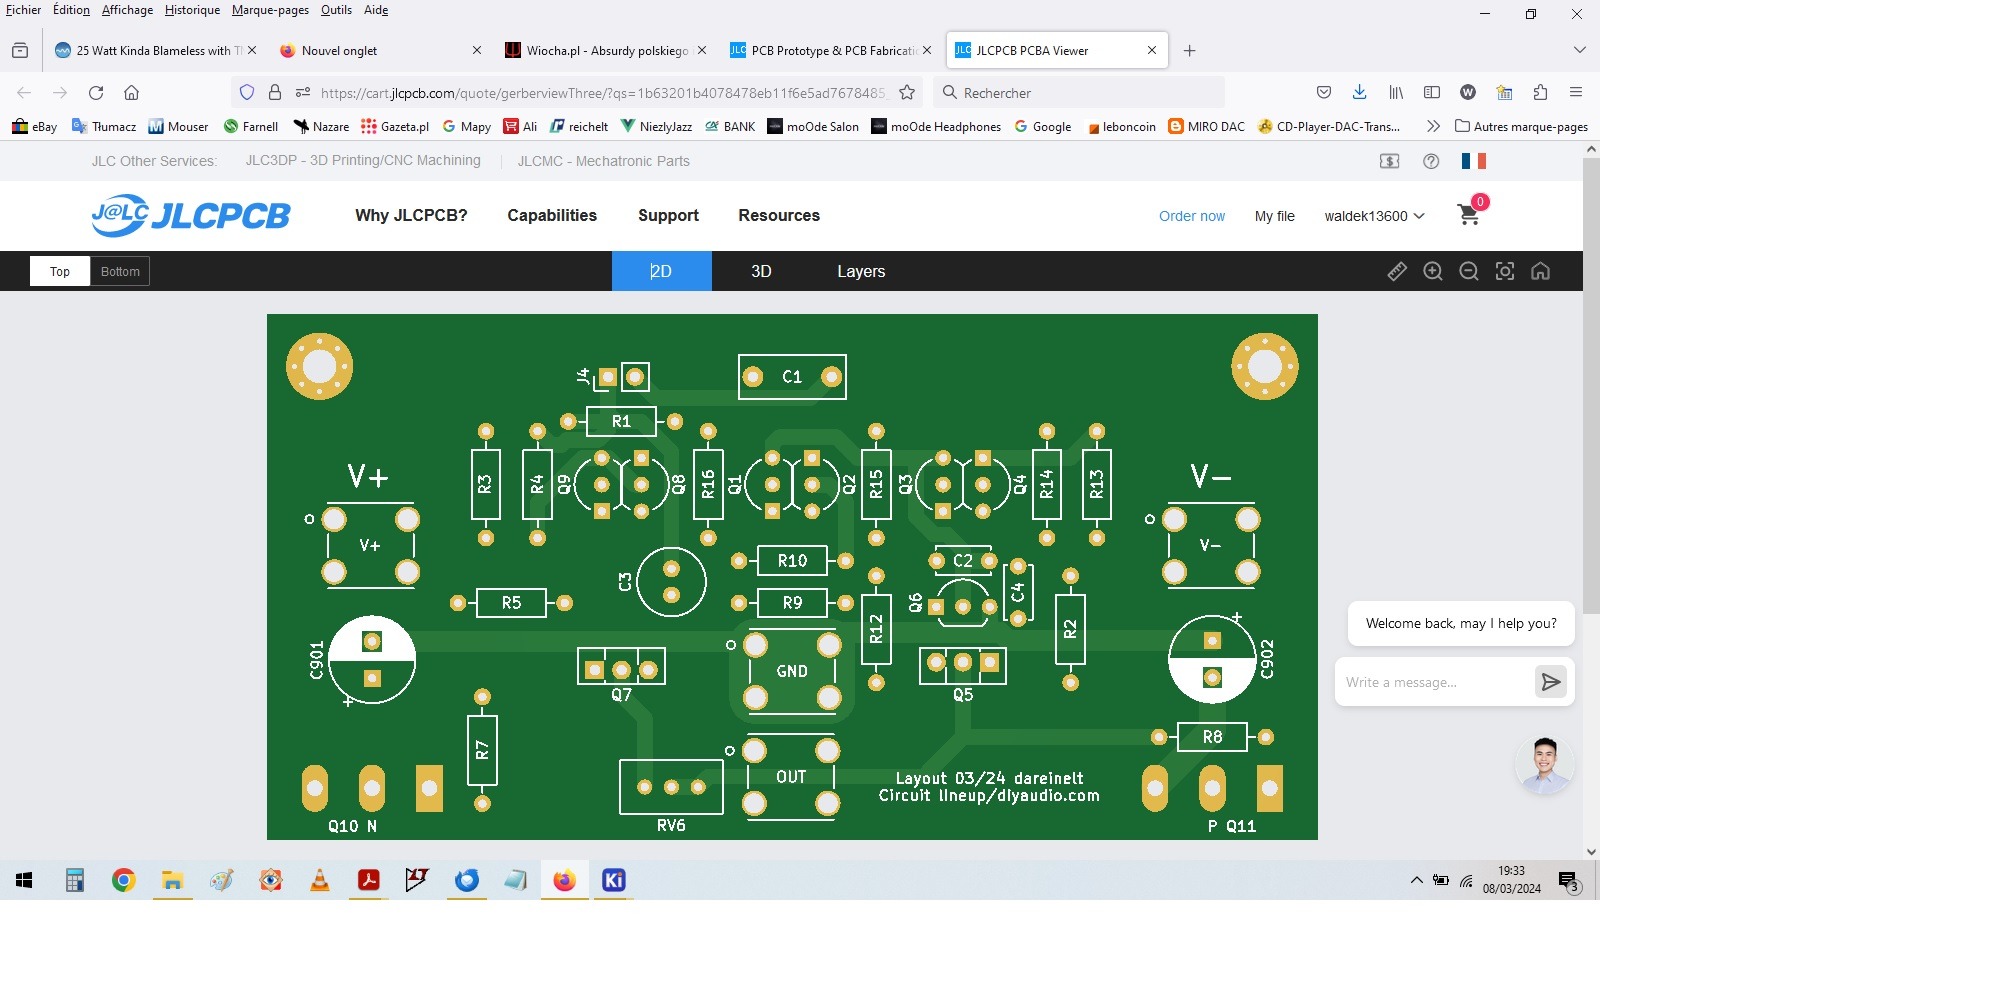Select the 2D view tab
Screen dimensions: 2000x1000
coord(661,271)
